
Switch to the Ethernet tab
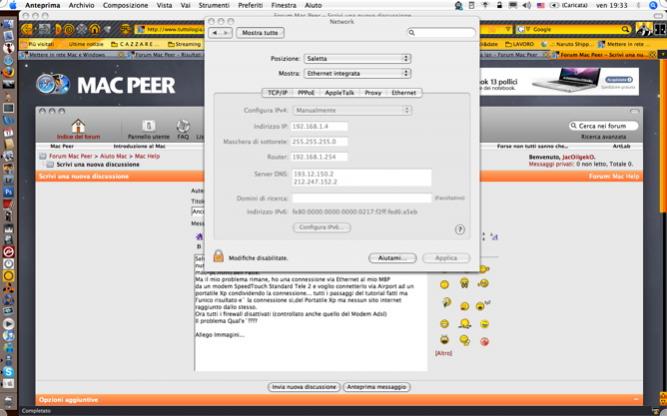tap(404, 92)
